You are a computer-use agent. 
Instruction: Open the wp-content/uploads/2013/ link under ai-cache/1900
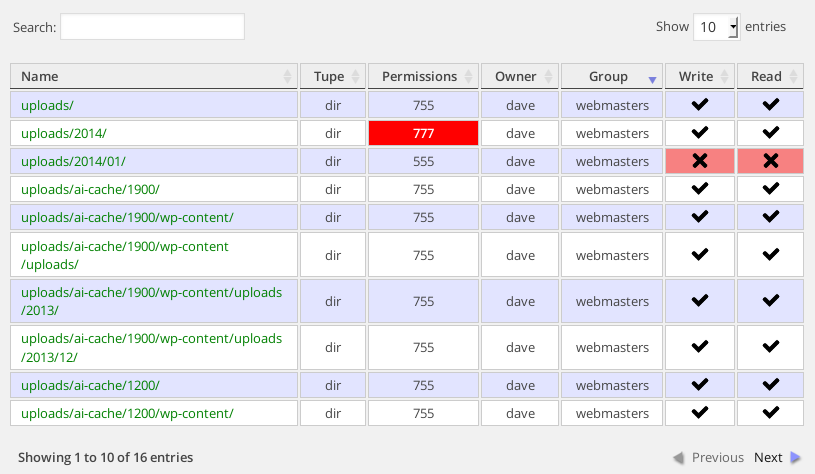tap(151, 301)
